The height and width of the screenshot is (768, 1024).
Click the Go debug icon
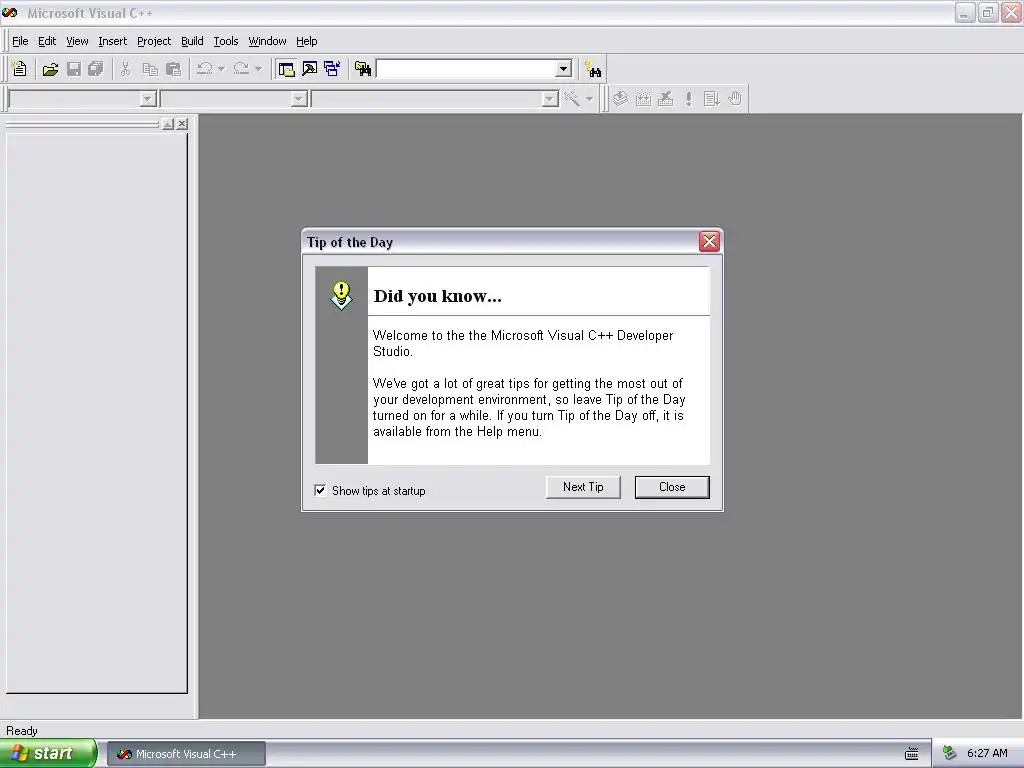tap(712, 99)
